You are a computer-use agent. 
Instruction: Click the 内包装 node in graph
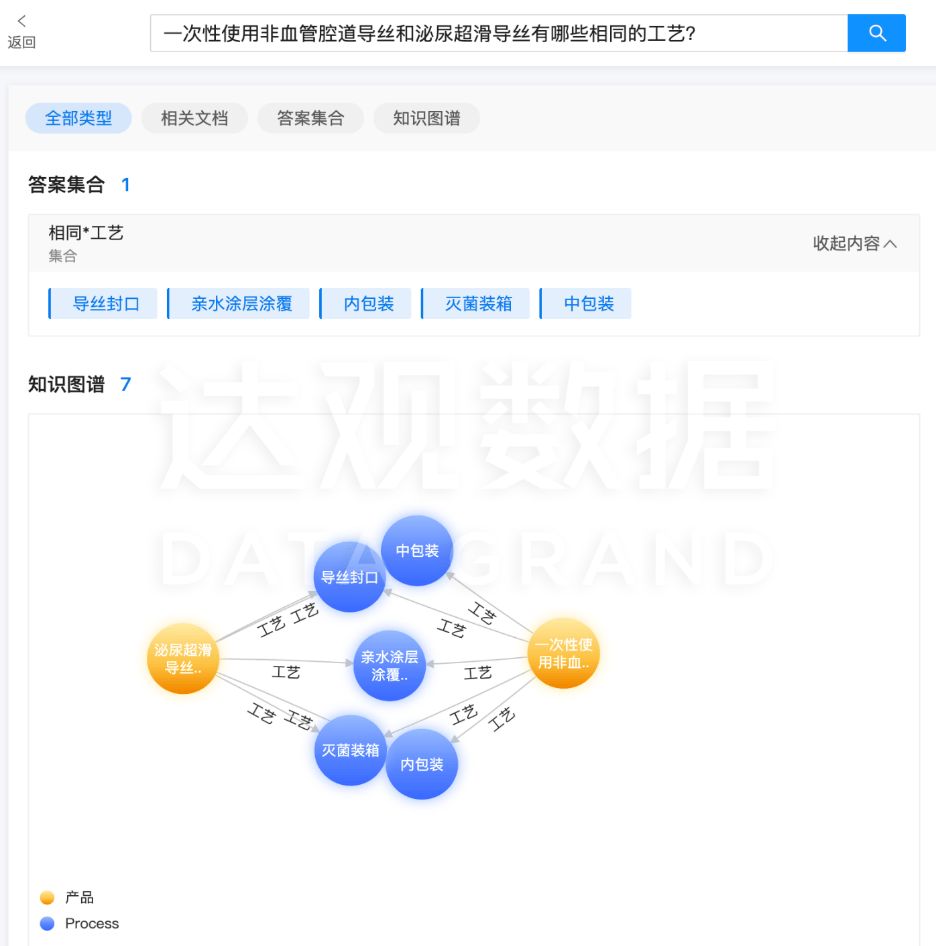point(421,764)
